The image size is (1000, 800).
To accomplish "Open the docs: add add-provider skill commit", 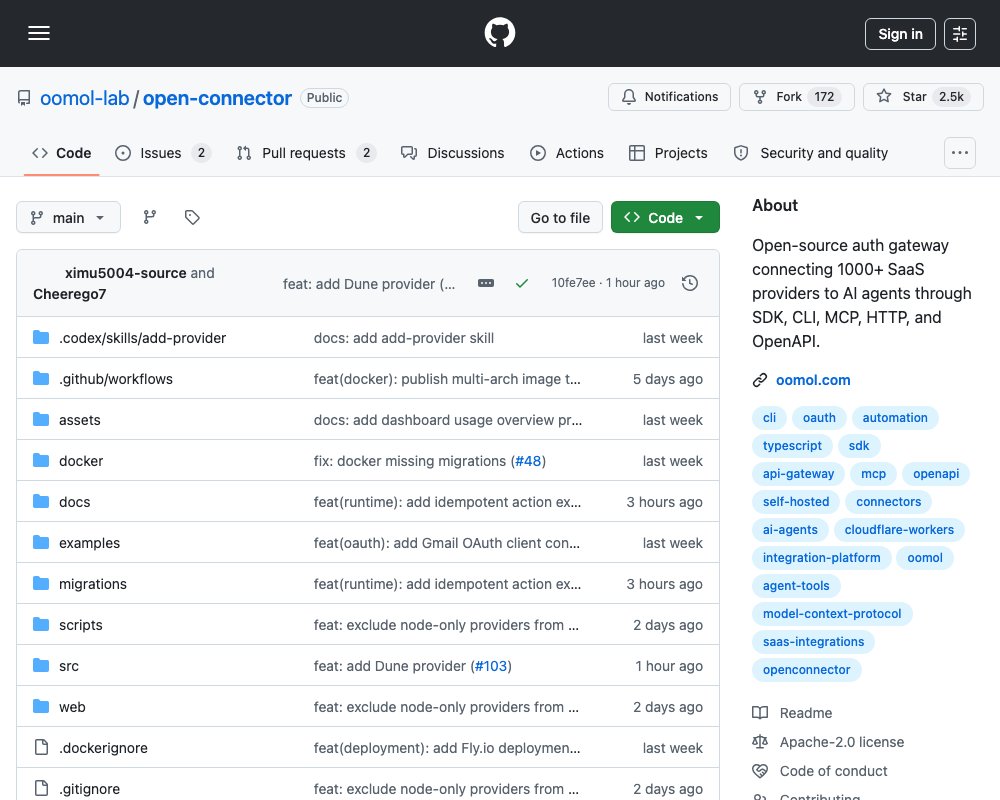I will pos(404,338).
